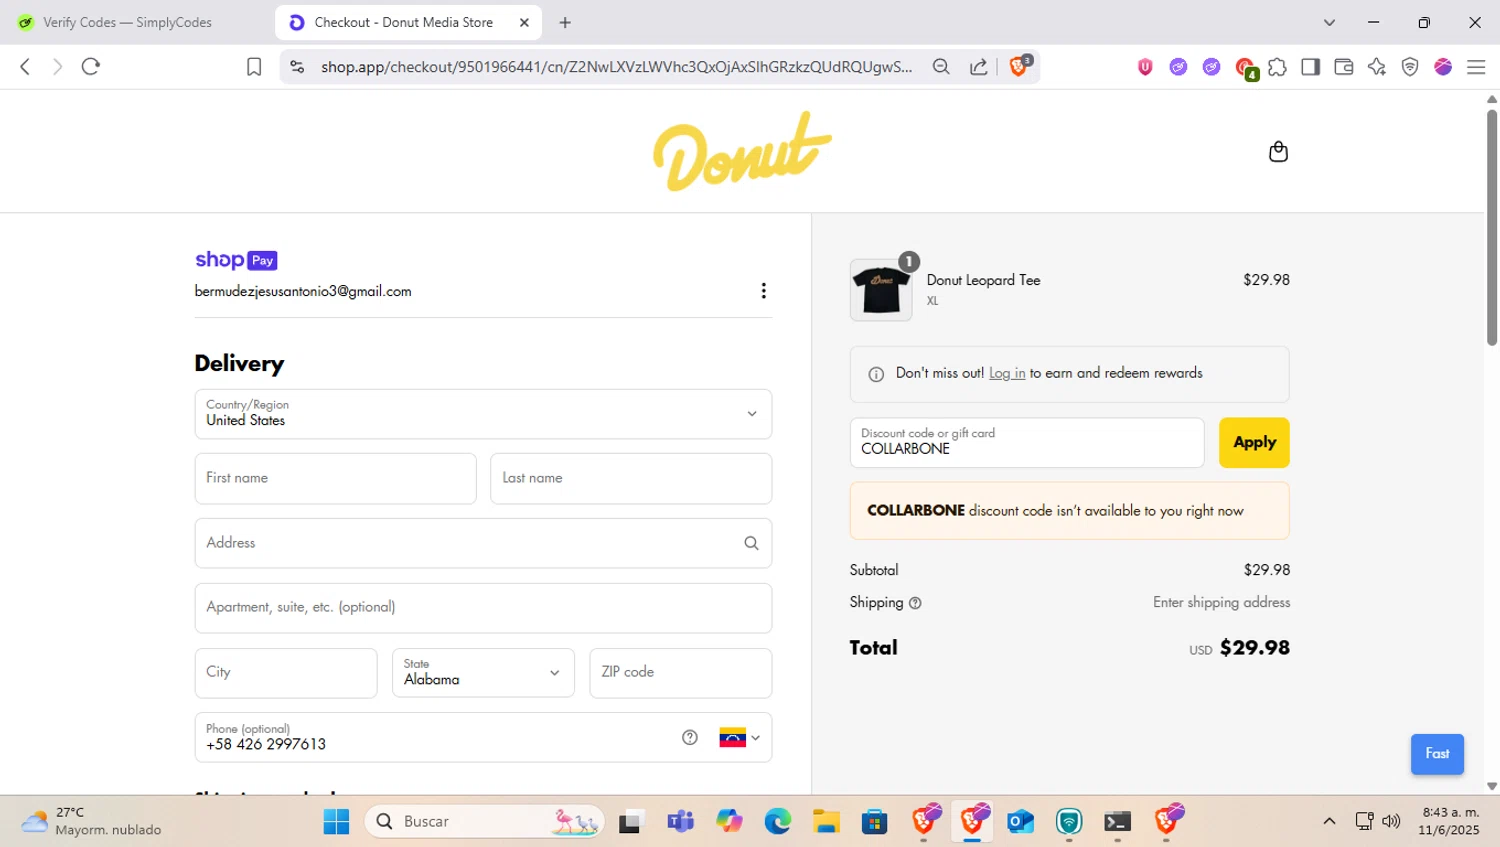
Task: Open Outlook from taskbar
Action: click(x=1020, y=822)
